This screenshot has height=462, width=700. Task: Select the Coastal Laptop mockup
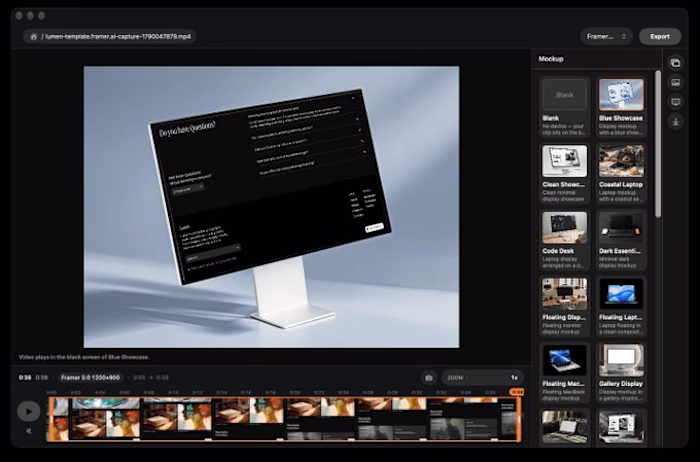pos(621,173)
